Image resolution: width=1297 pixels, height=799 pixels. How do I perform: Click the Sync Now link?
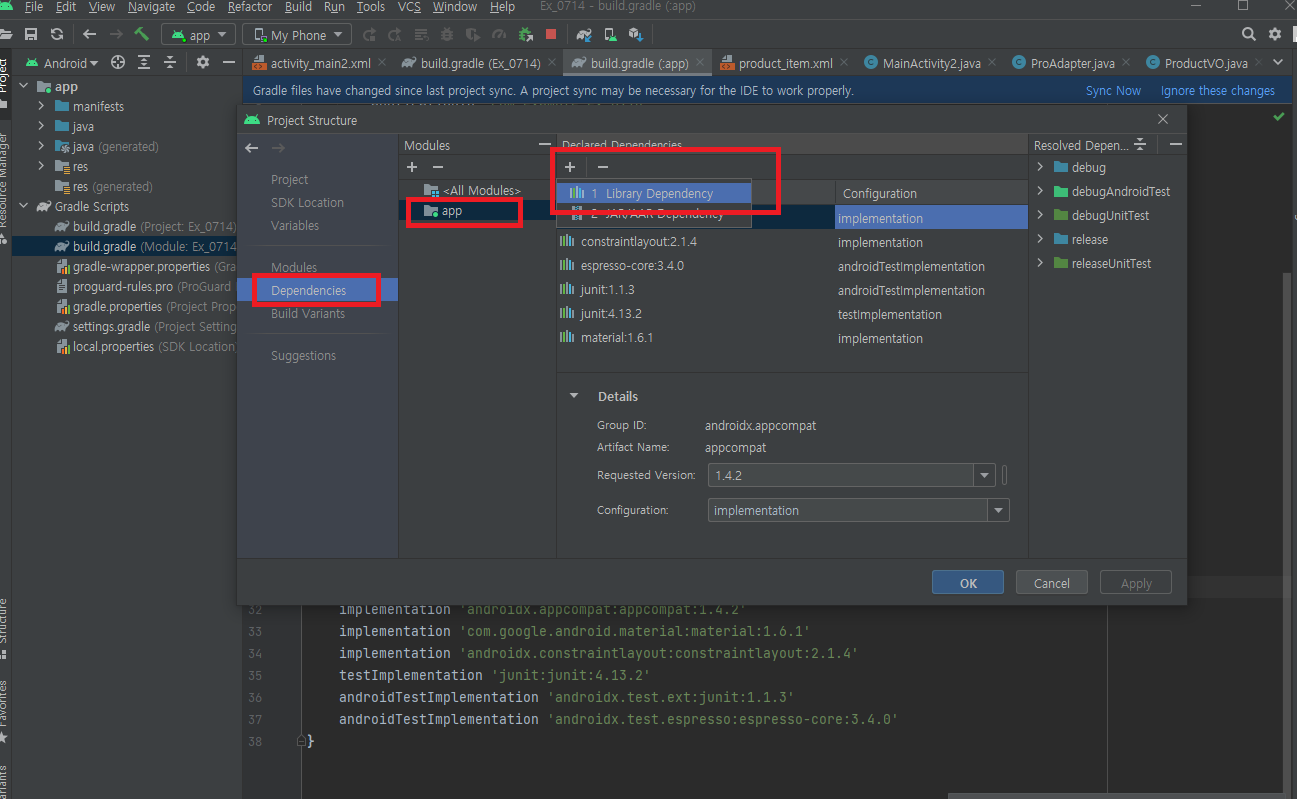[x=1113, y=90]
